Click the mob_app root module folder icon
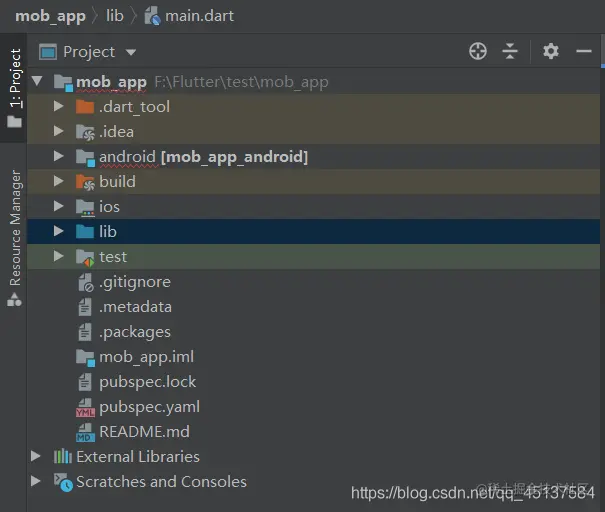 (63, 83)
